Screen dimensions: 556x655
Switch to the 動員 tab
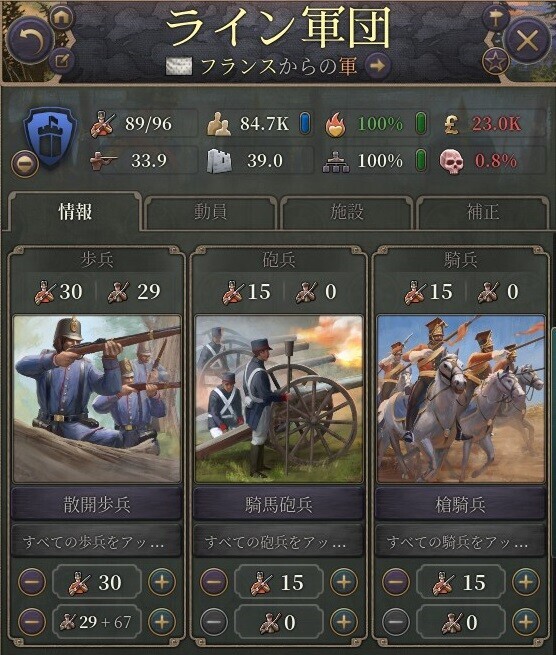(x=210, y=212)
